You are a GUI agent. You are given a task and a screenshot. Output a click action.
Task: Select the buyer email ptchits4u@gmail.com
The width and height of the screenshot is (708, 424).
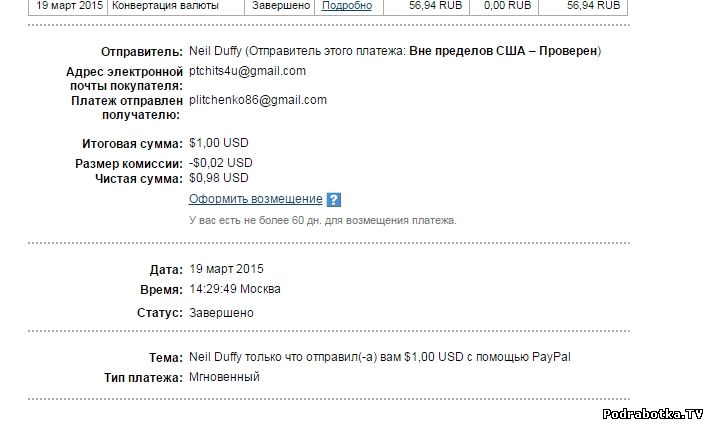[247, 71]
